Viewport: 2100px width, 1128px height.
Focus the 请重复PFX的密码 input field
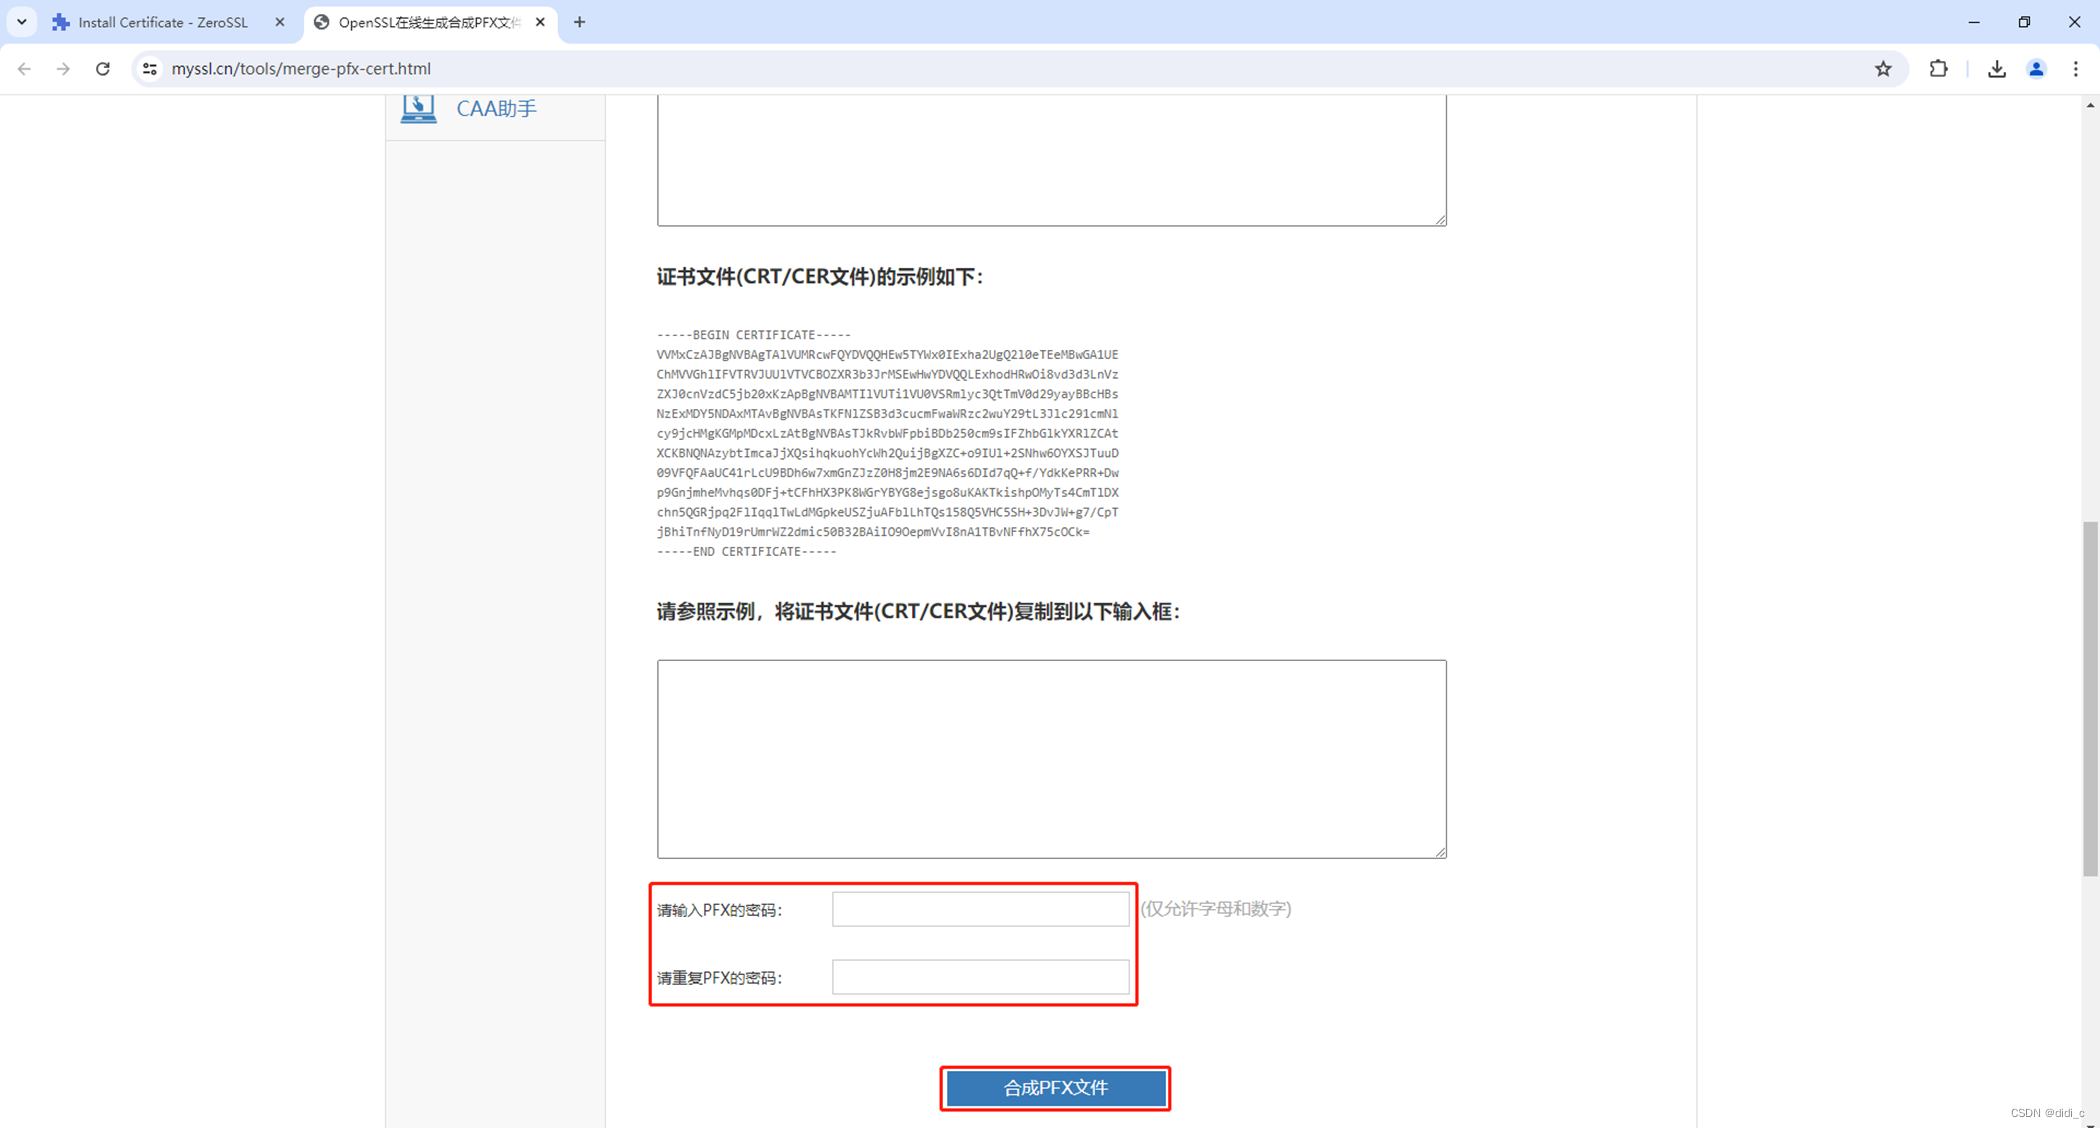click(980, 977)
